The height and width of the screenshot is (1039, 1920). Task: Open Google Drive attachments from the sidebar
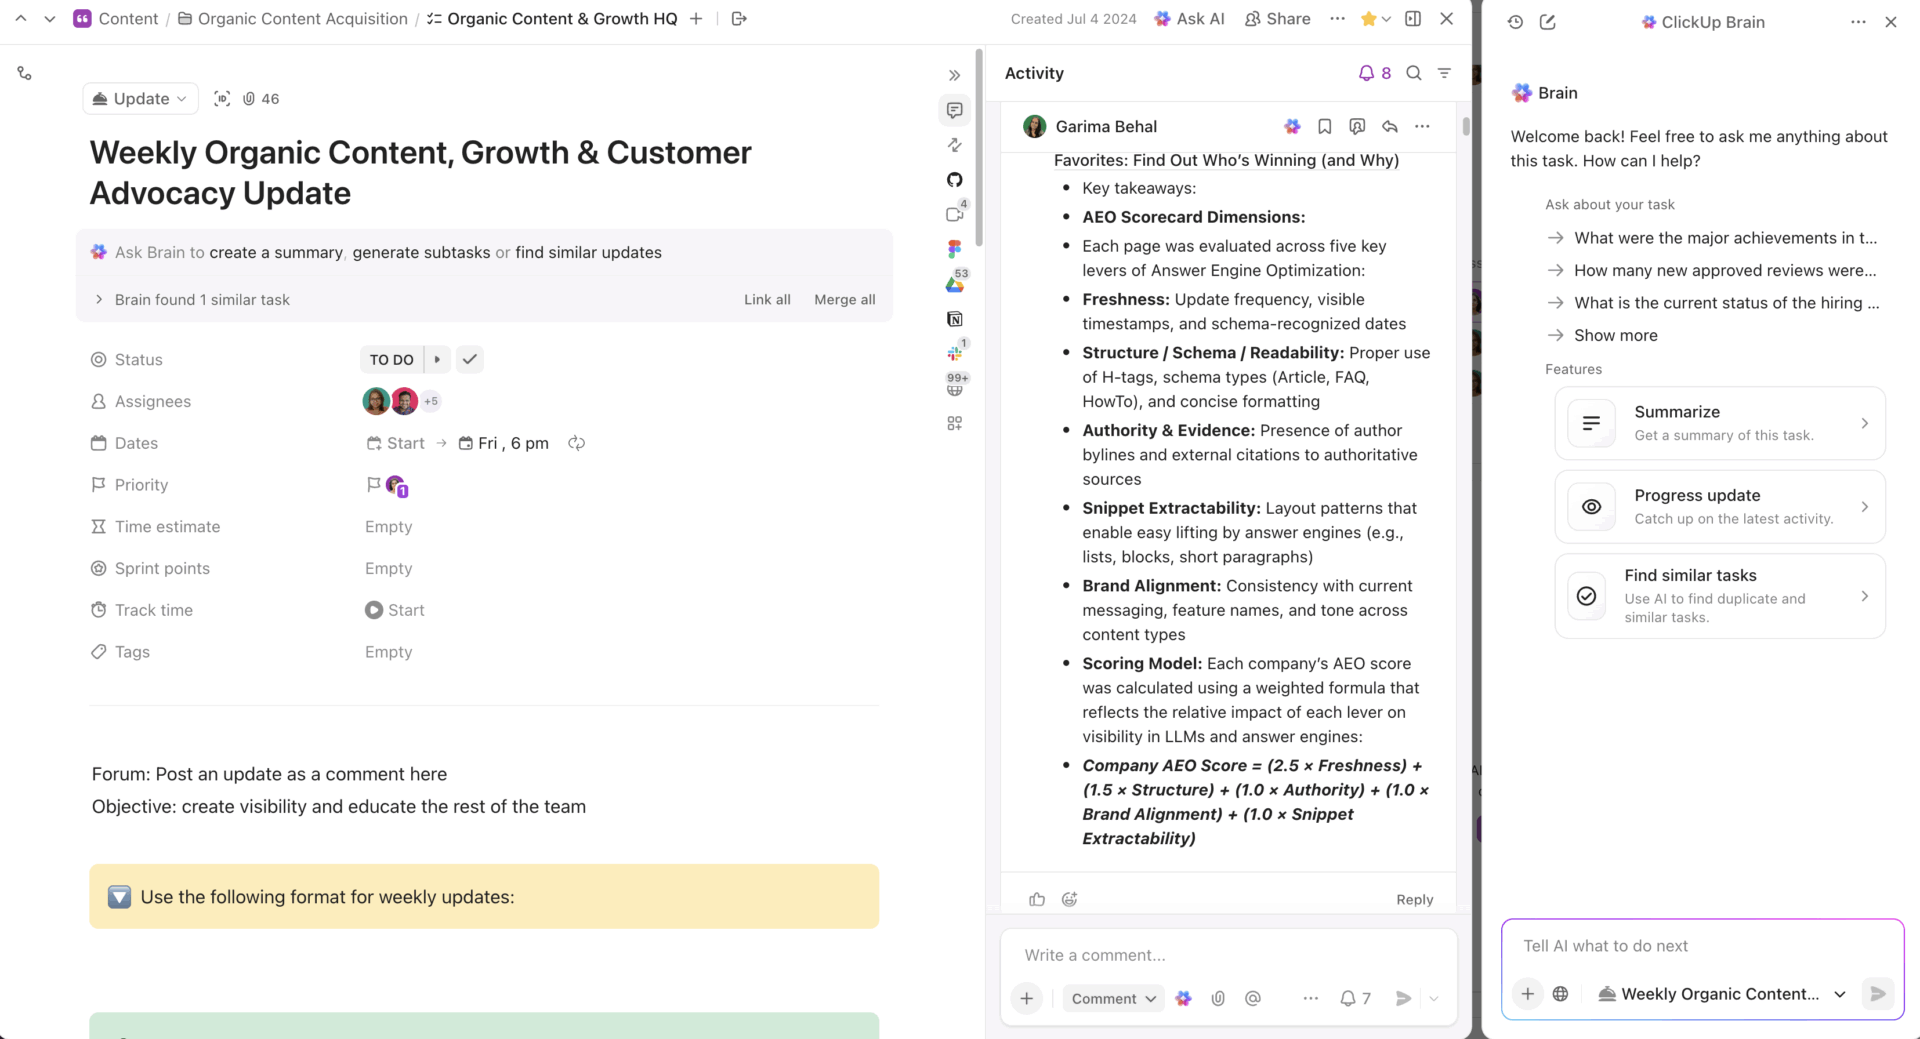point(955,284)
